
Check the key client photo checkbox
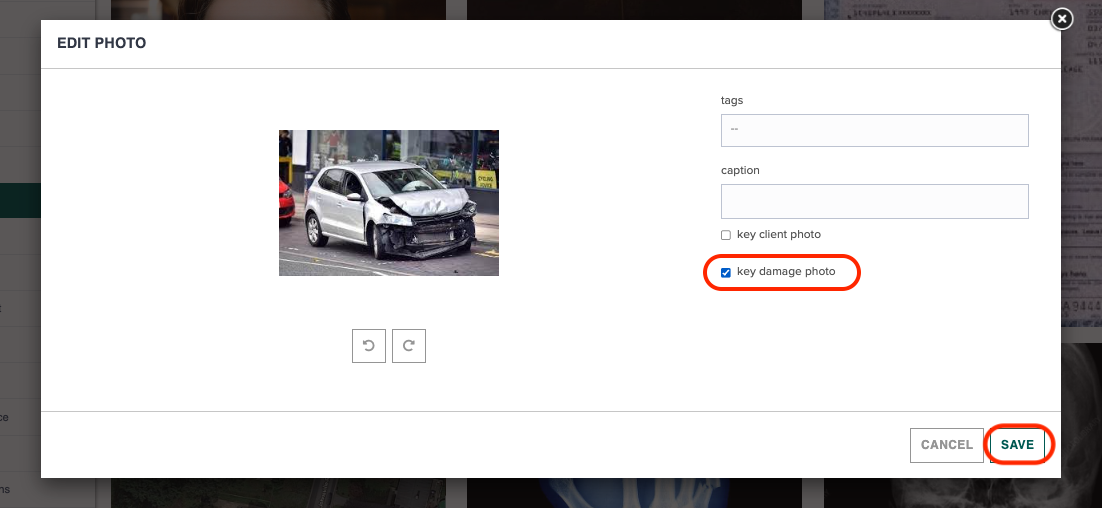(x=726, y=235)
